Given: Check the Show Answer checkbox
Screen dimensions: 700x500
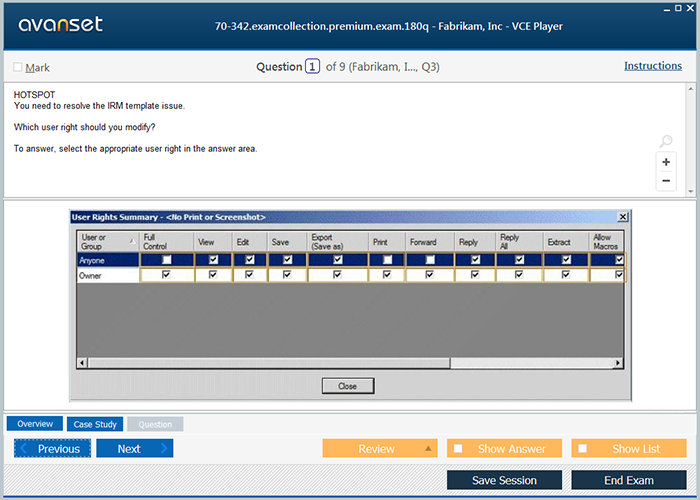Looking at the screenshot, I should coord(458,448).
